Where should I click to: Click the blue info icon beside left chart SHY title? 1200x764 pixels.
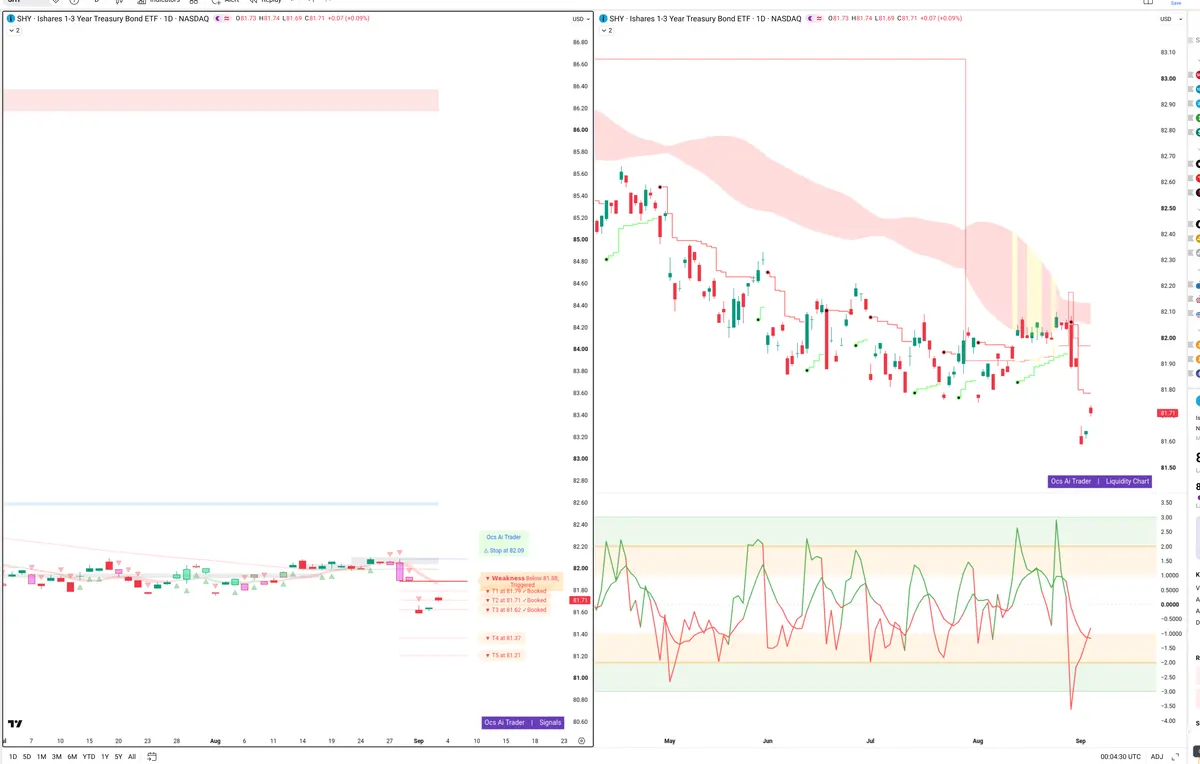tap(10, 19)
